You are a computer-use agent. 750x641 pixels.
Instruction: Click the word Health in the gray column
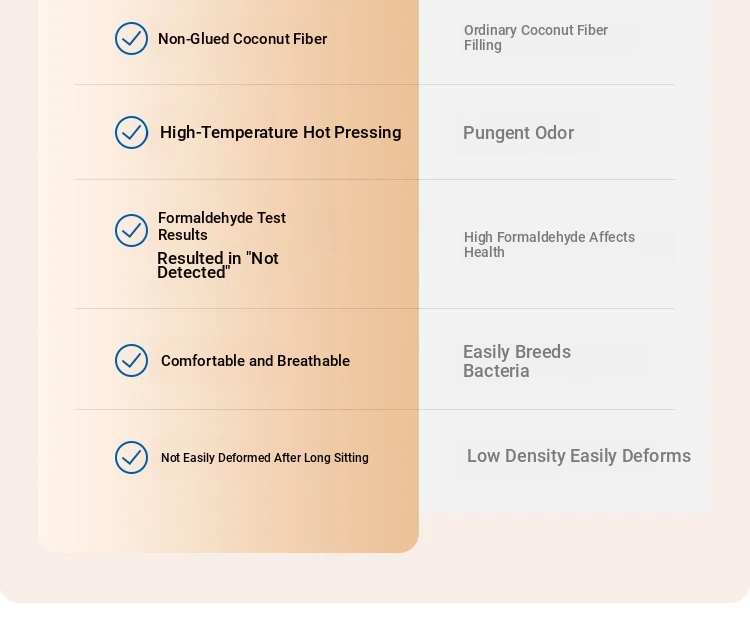coord(484,252)
